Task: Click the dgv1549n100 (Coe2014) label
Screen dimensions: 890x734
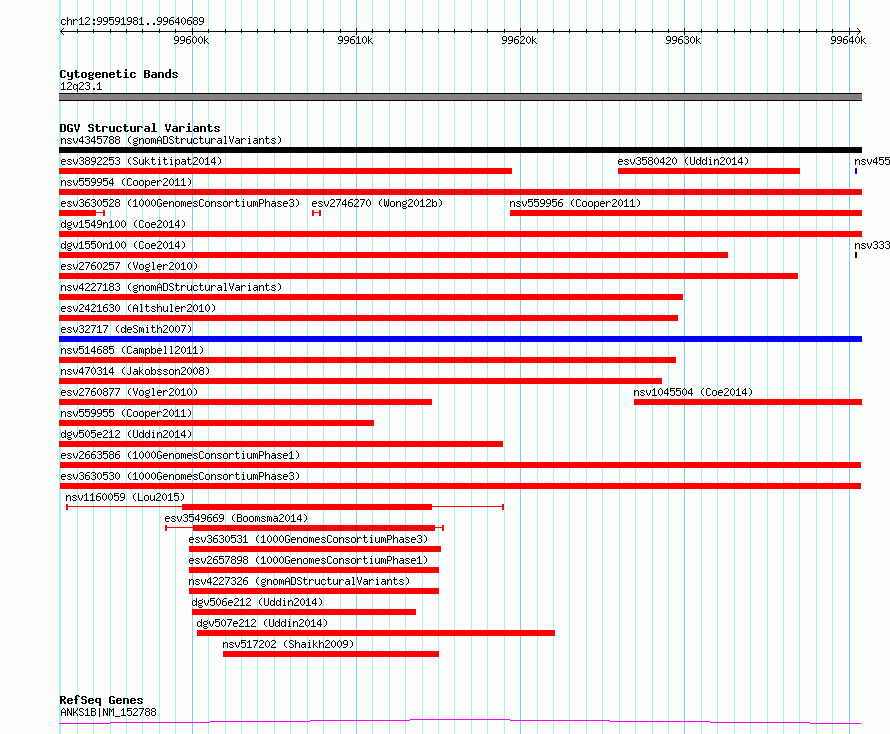Action: (x=123, y=224)
